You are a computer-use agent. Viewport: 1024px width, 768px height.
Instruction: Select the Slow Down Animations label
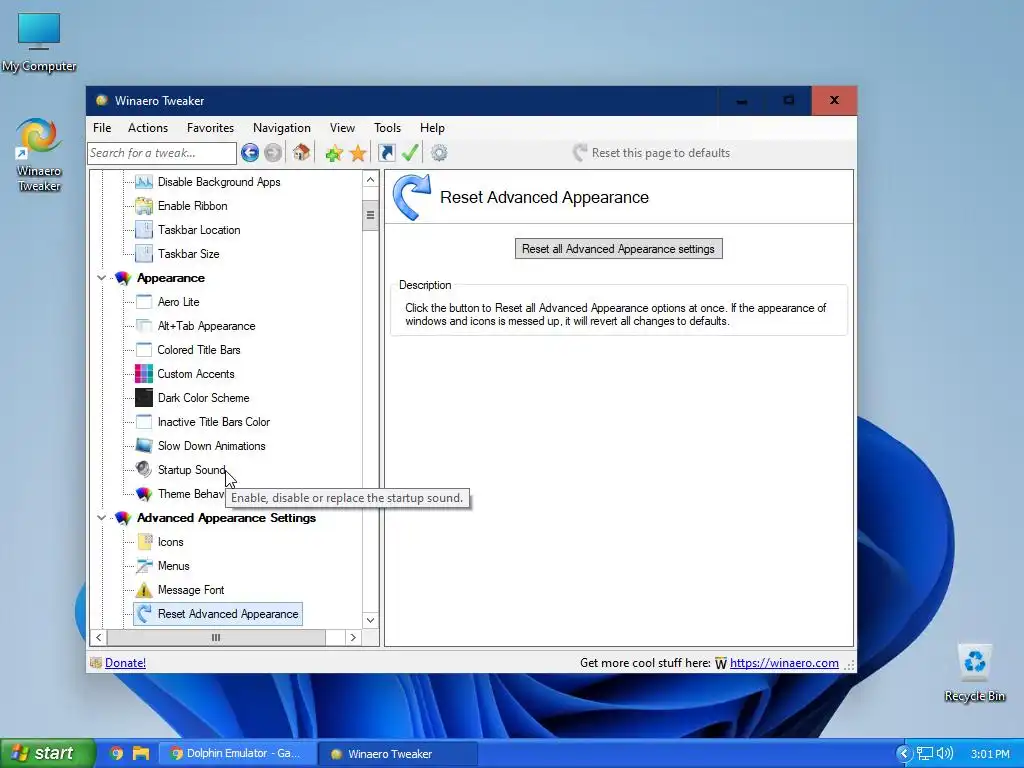[x=212, y=446]
